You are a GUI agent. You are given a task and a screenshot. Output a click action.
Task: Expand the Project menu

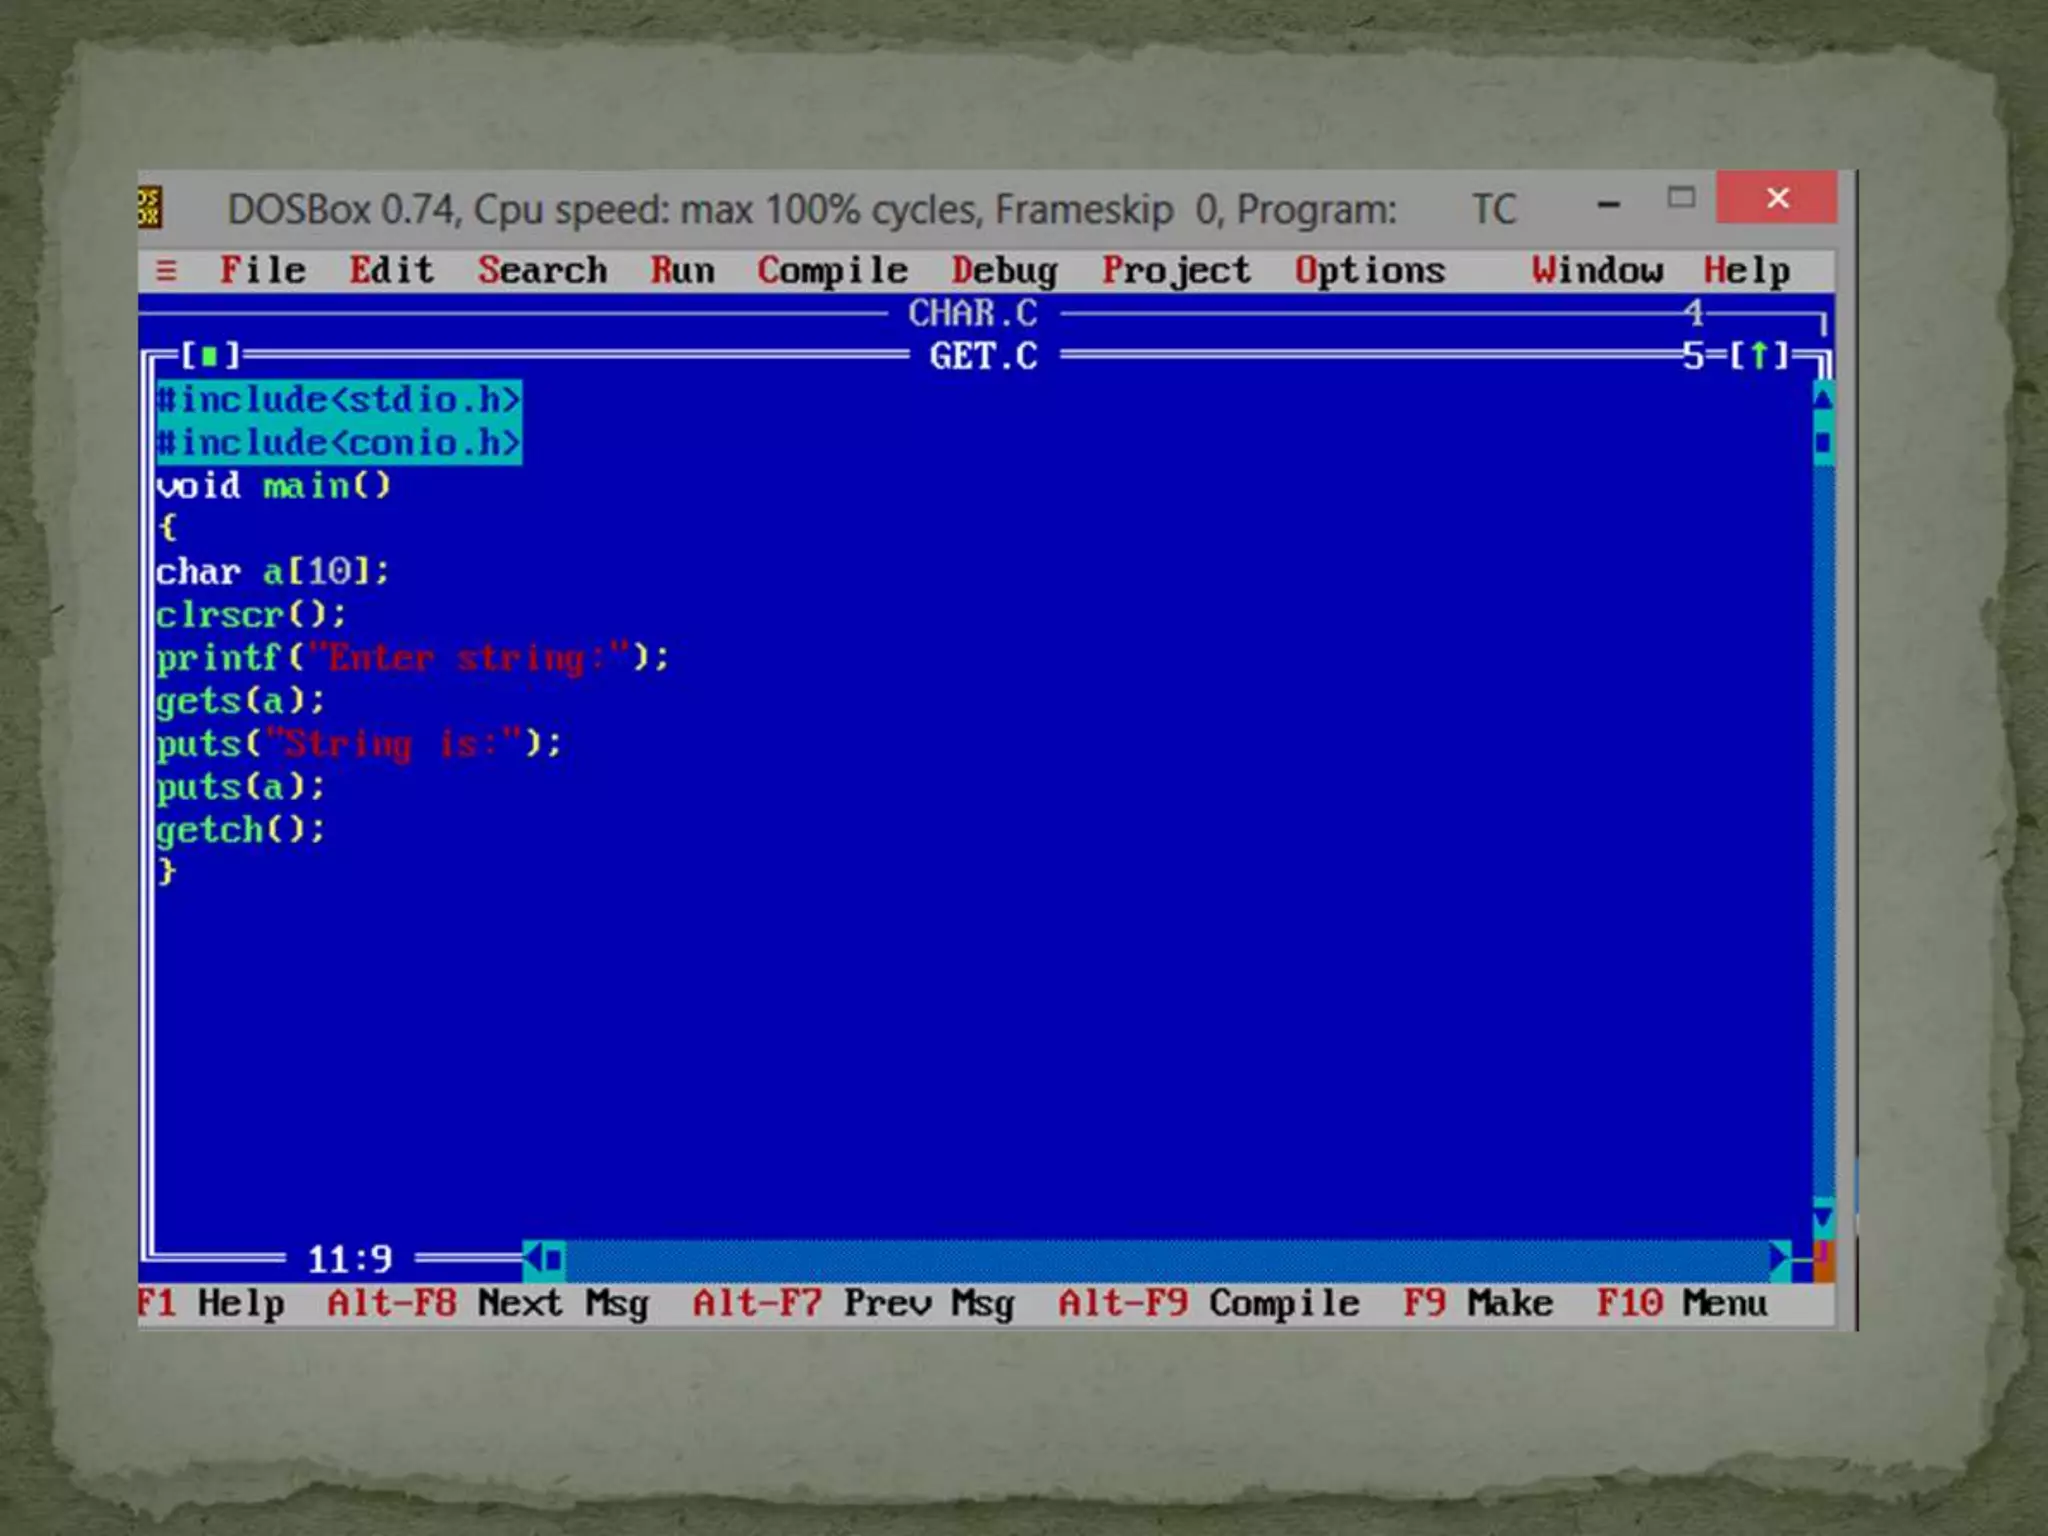pos(1175,270)
